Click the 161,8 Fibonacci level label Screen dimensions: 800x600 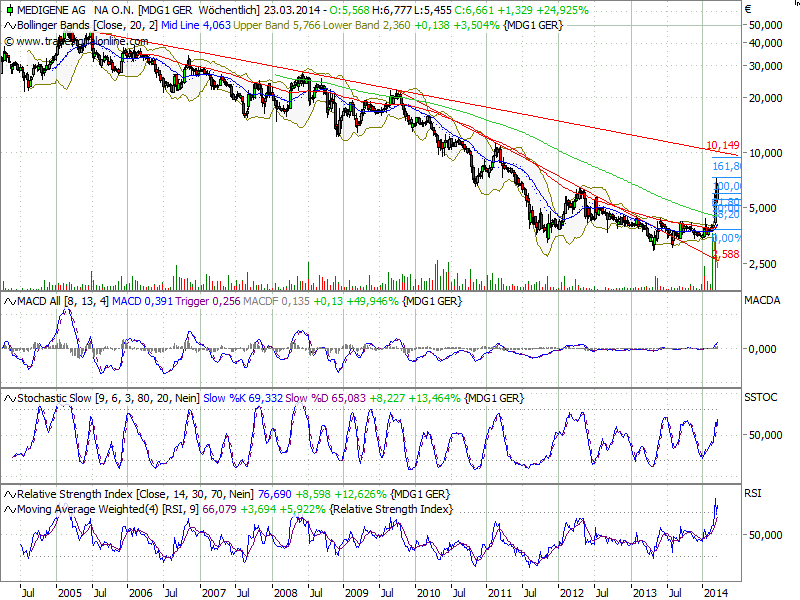727,166
